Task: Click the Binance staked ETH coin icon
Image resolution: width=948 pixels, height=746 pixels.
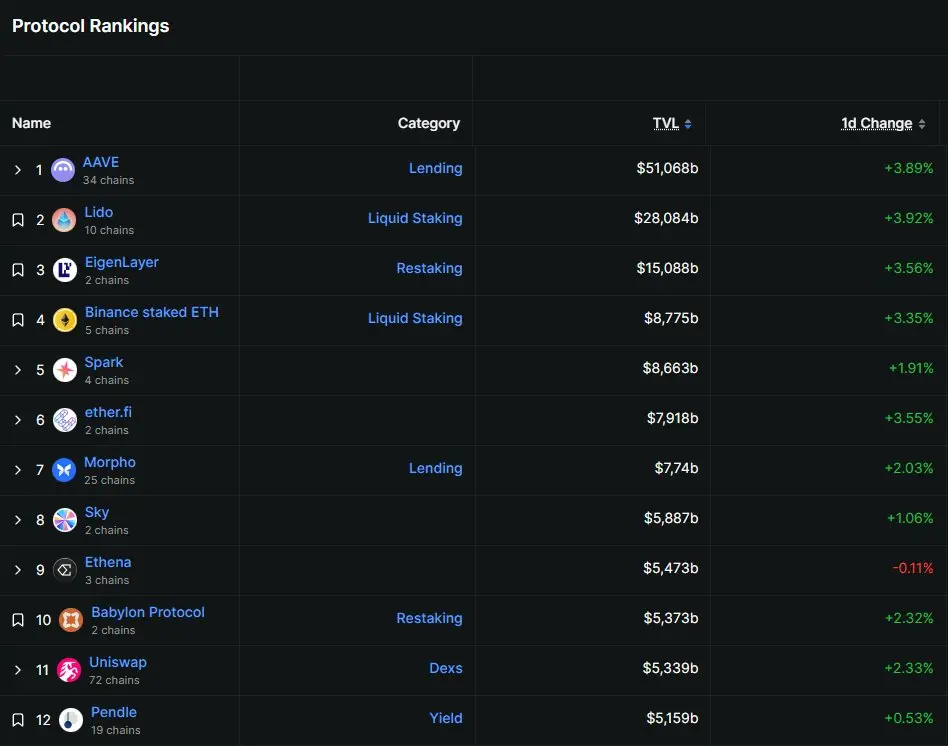Action: coord(65,320)
